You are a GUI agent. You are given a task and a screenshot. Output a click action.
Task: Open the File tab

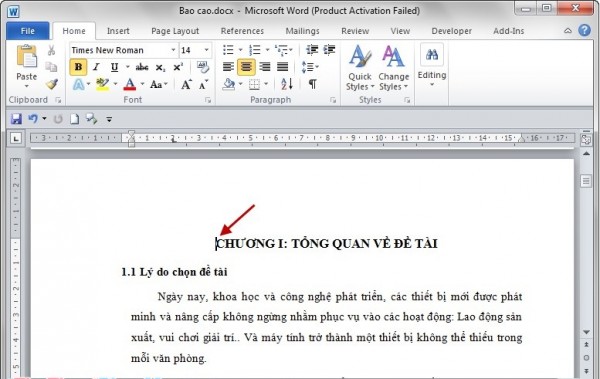pos(28,31)
